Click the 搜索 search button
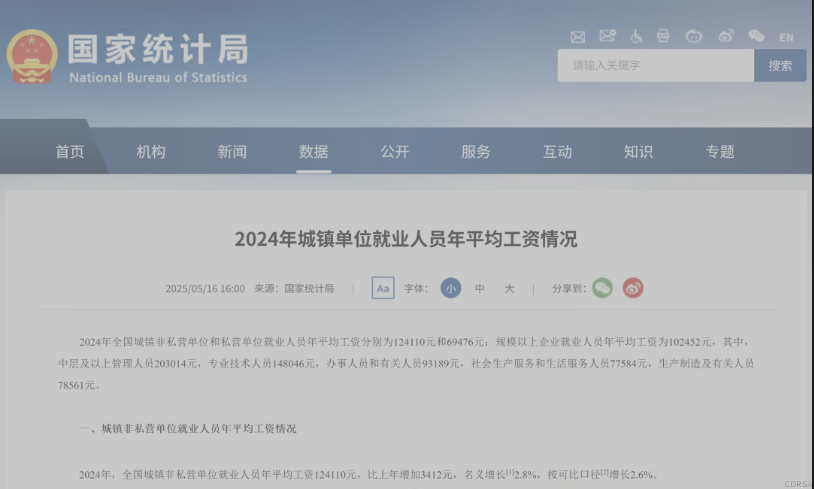Image resolution: width=814 pixels, height=489 pixels. click(x=780, y=65)
